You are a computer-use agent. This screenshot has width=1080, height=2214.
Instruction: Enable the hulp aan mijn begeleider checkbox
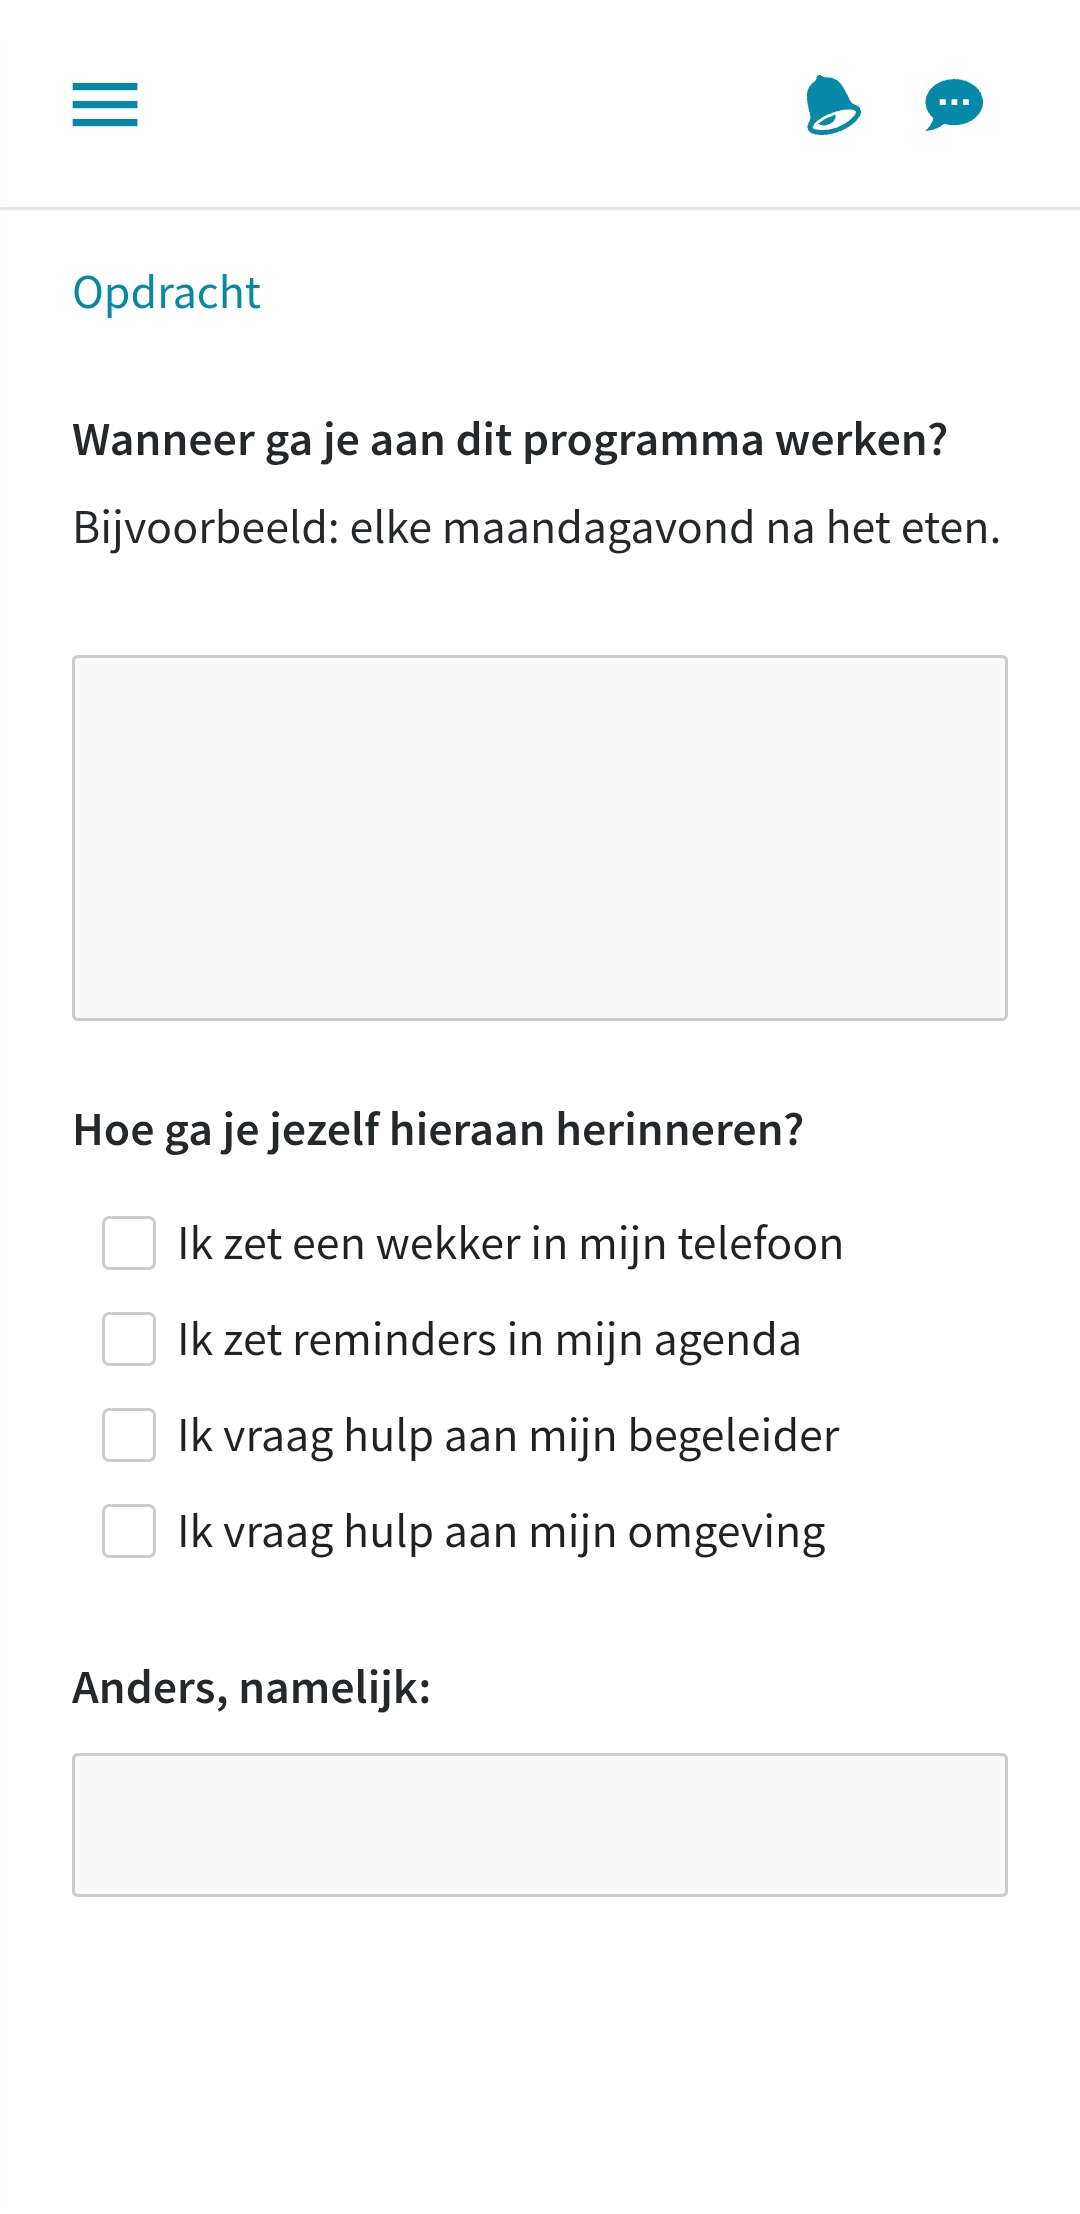[x=129, y=1435]
